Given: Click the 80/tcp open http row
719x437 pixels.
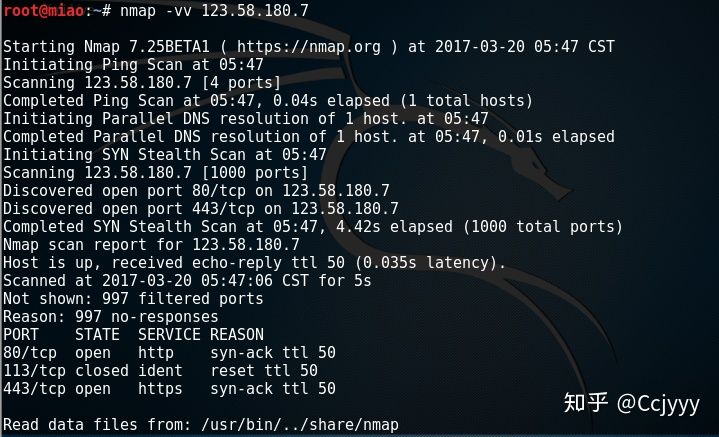Looking at the screenshot, I should click(169, 352).
